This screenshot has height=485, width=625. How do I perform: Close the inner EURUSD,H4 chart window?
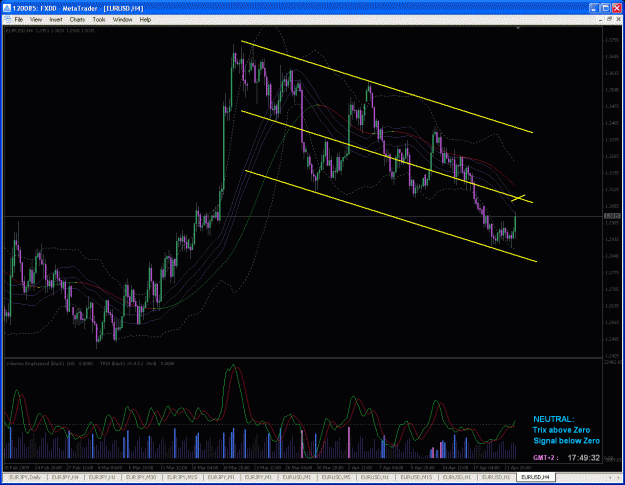[619, 20]
